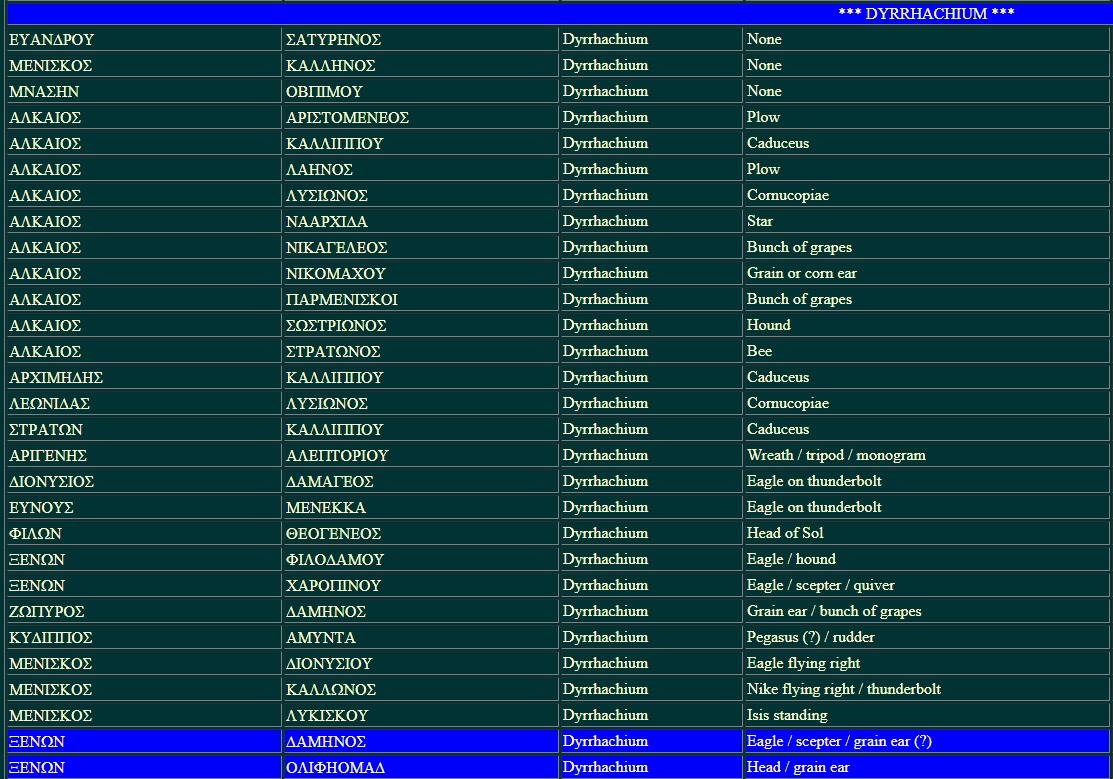Select Pegasus (?) / rudder cell
Screen dimensions: 1113x779
coord(811,637)
